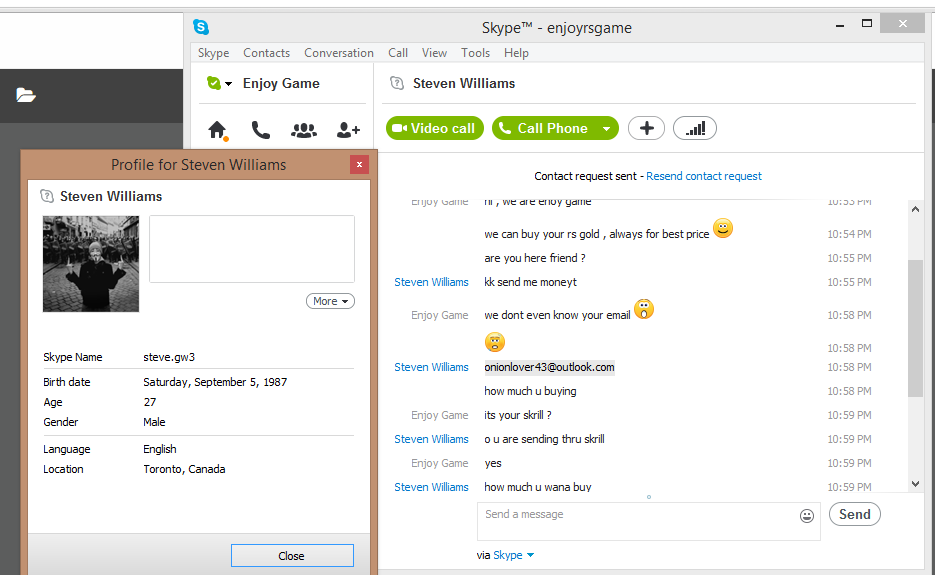Click the onionlover43@outlook.com message
The image size is (935, 575).
click(x=549, y=367)
